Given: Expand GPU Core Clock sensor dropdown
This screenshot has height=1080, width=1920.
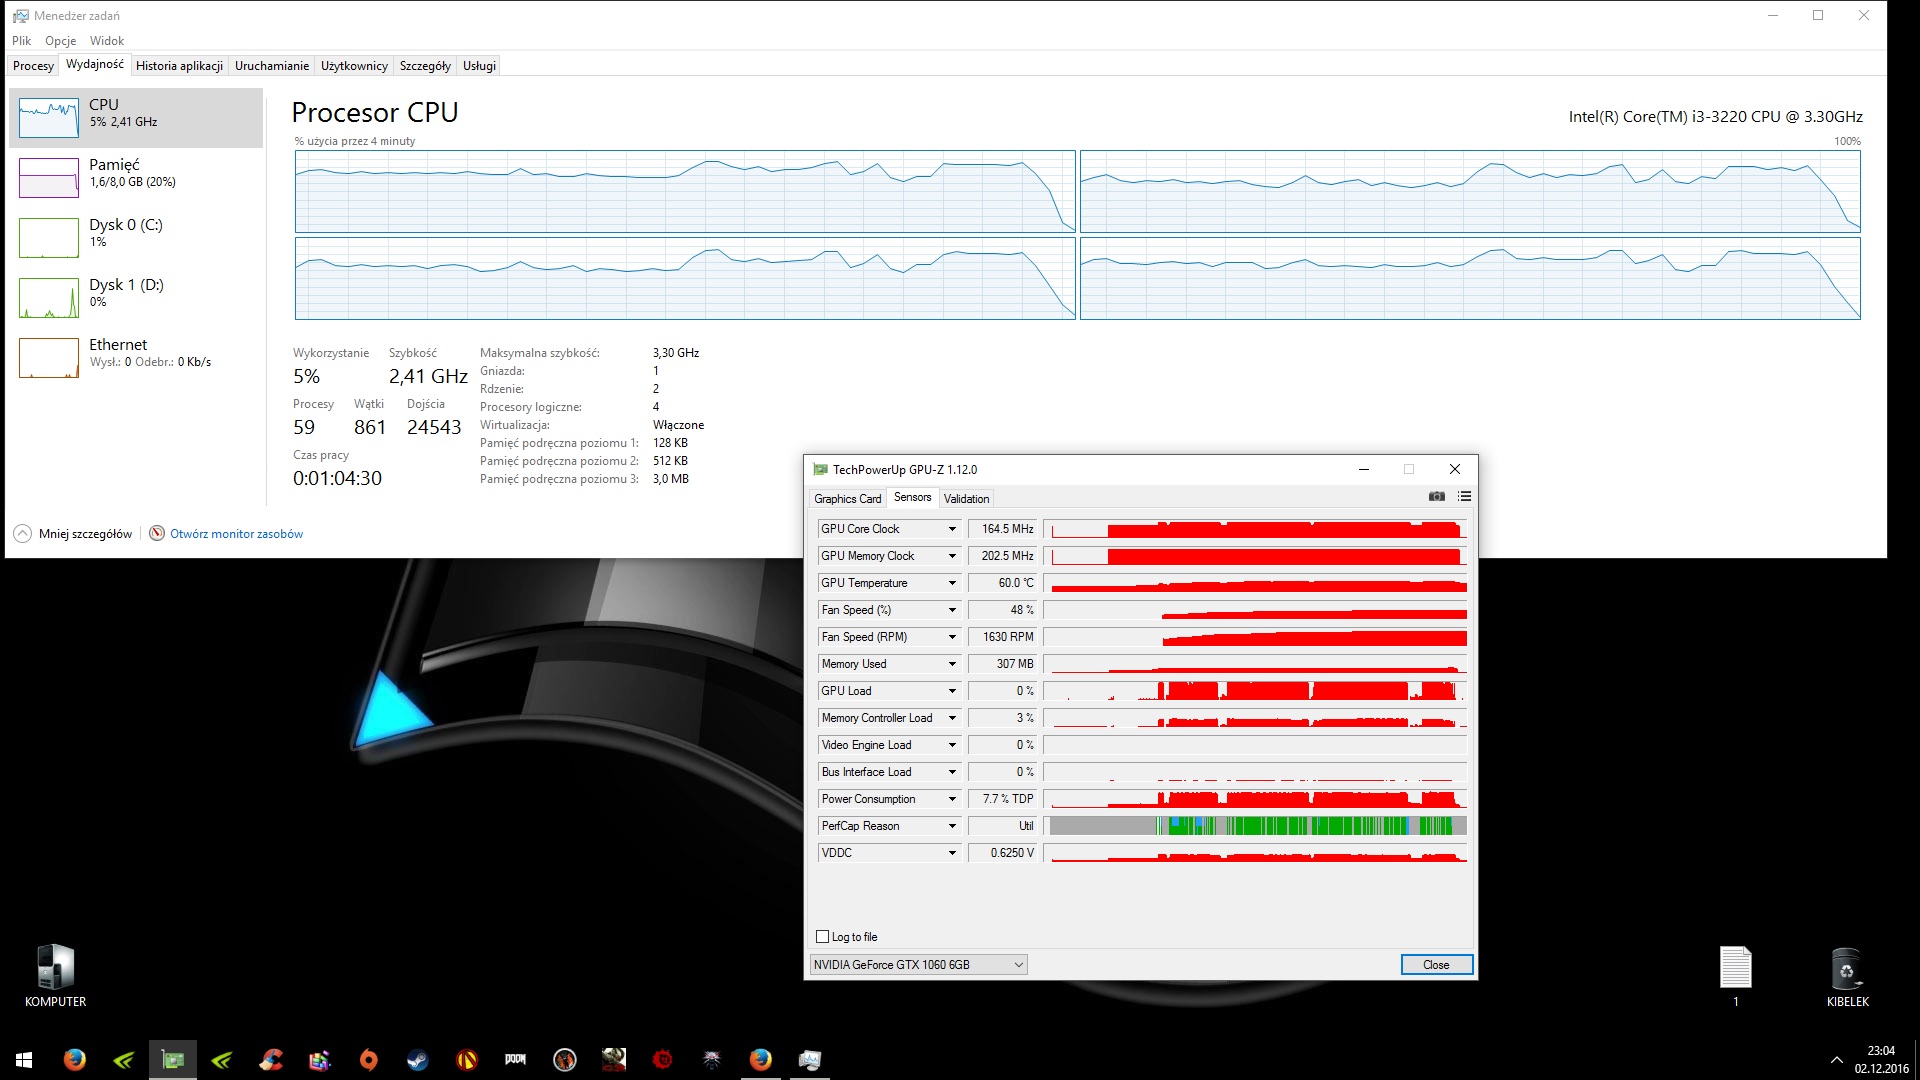Looking at the screenshot, I should click(952, 529).
